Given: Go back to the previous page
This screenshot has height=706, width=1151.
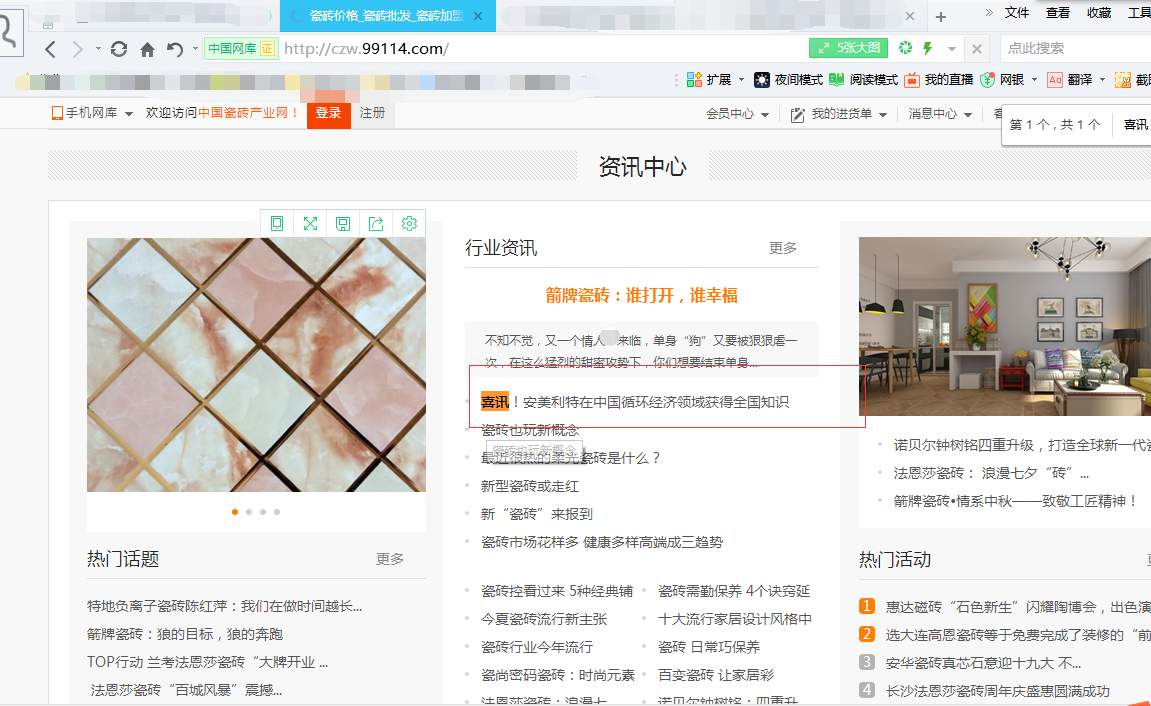Looking at the screenshot, I should pyautogui.click(x=51, y=49).
